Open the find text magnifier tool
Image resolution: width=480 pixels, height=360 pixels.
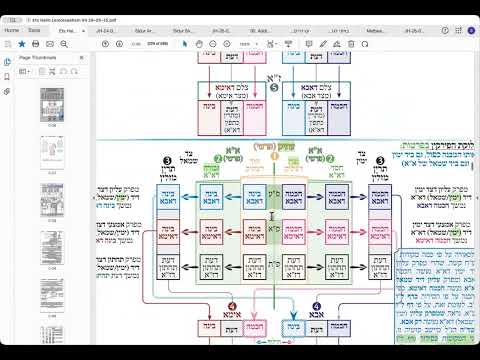tap(64, 44)
